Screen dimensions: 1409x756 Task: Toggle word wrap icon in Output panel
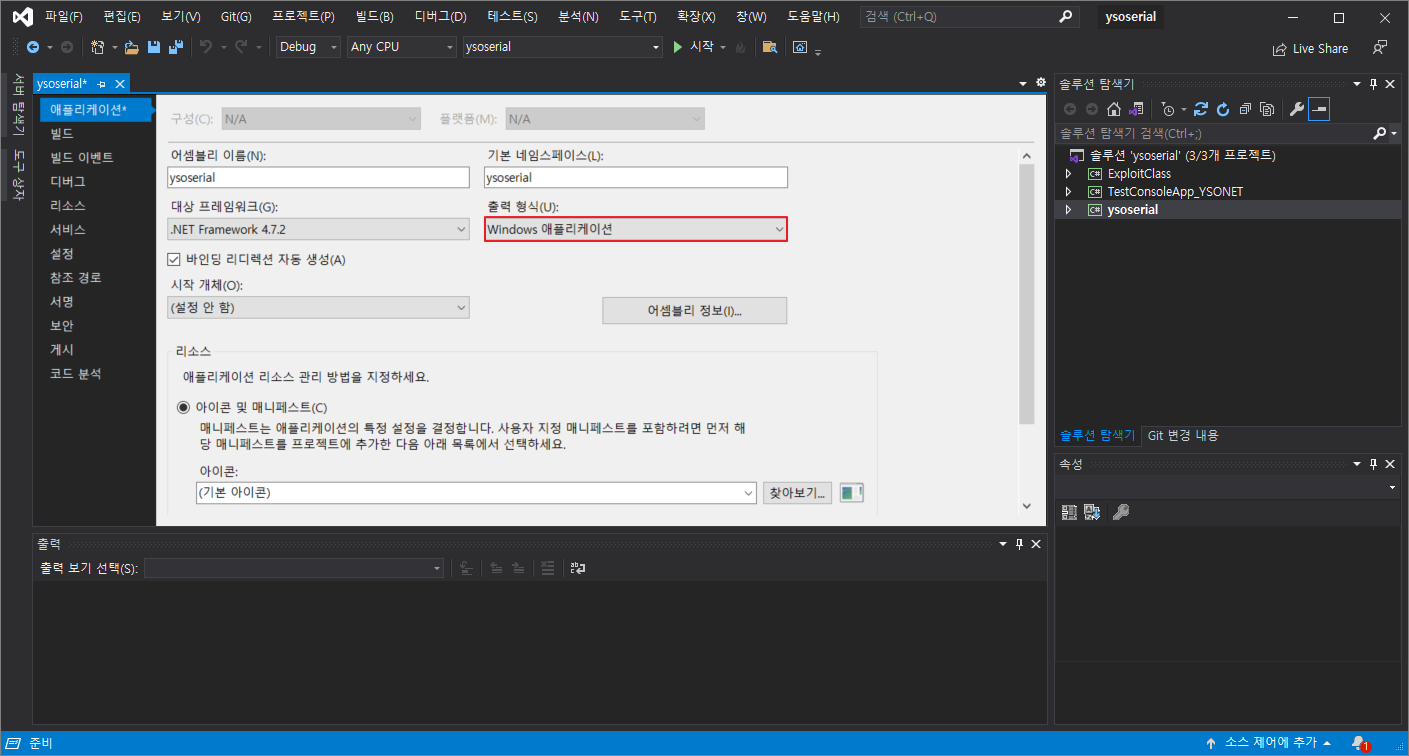click(578, 568)
